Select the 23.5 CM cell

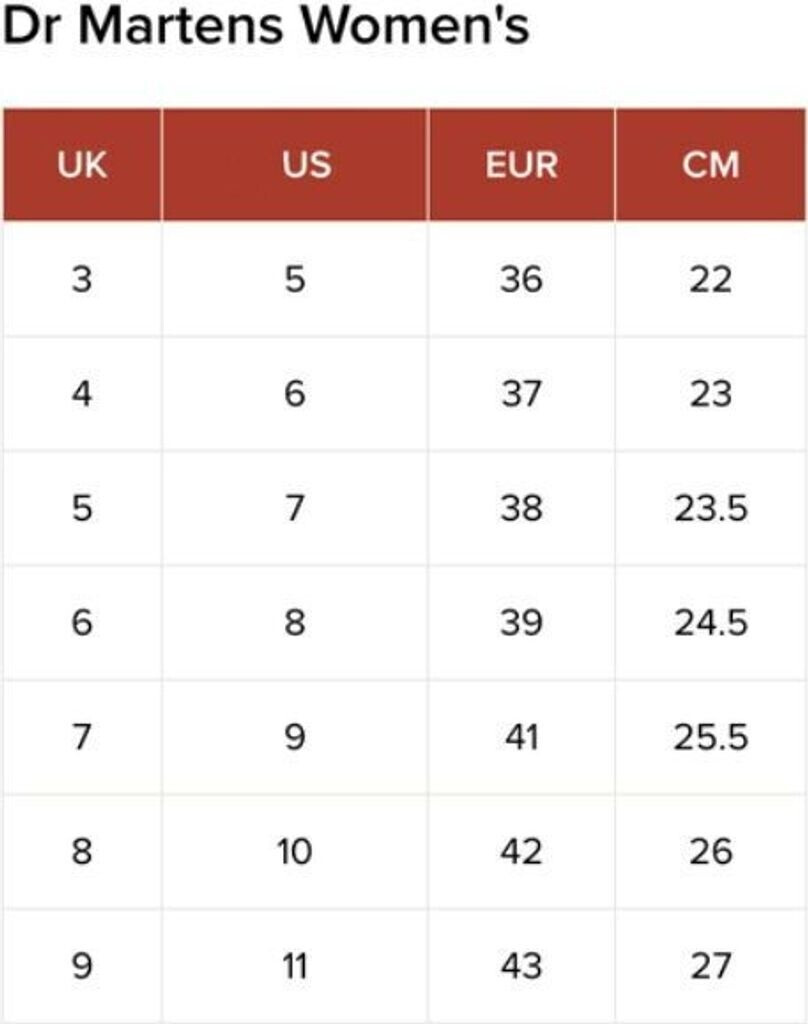pyautogui.click(x=711, y=509)
